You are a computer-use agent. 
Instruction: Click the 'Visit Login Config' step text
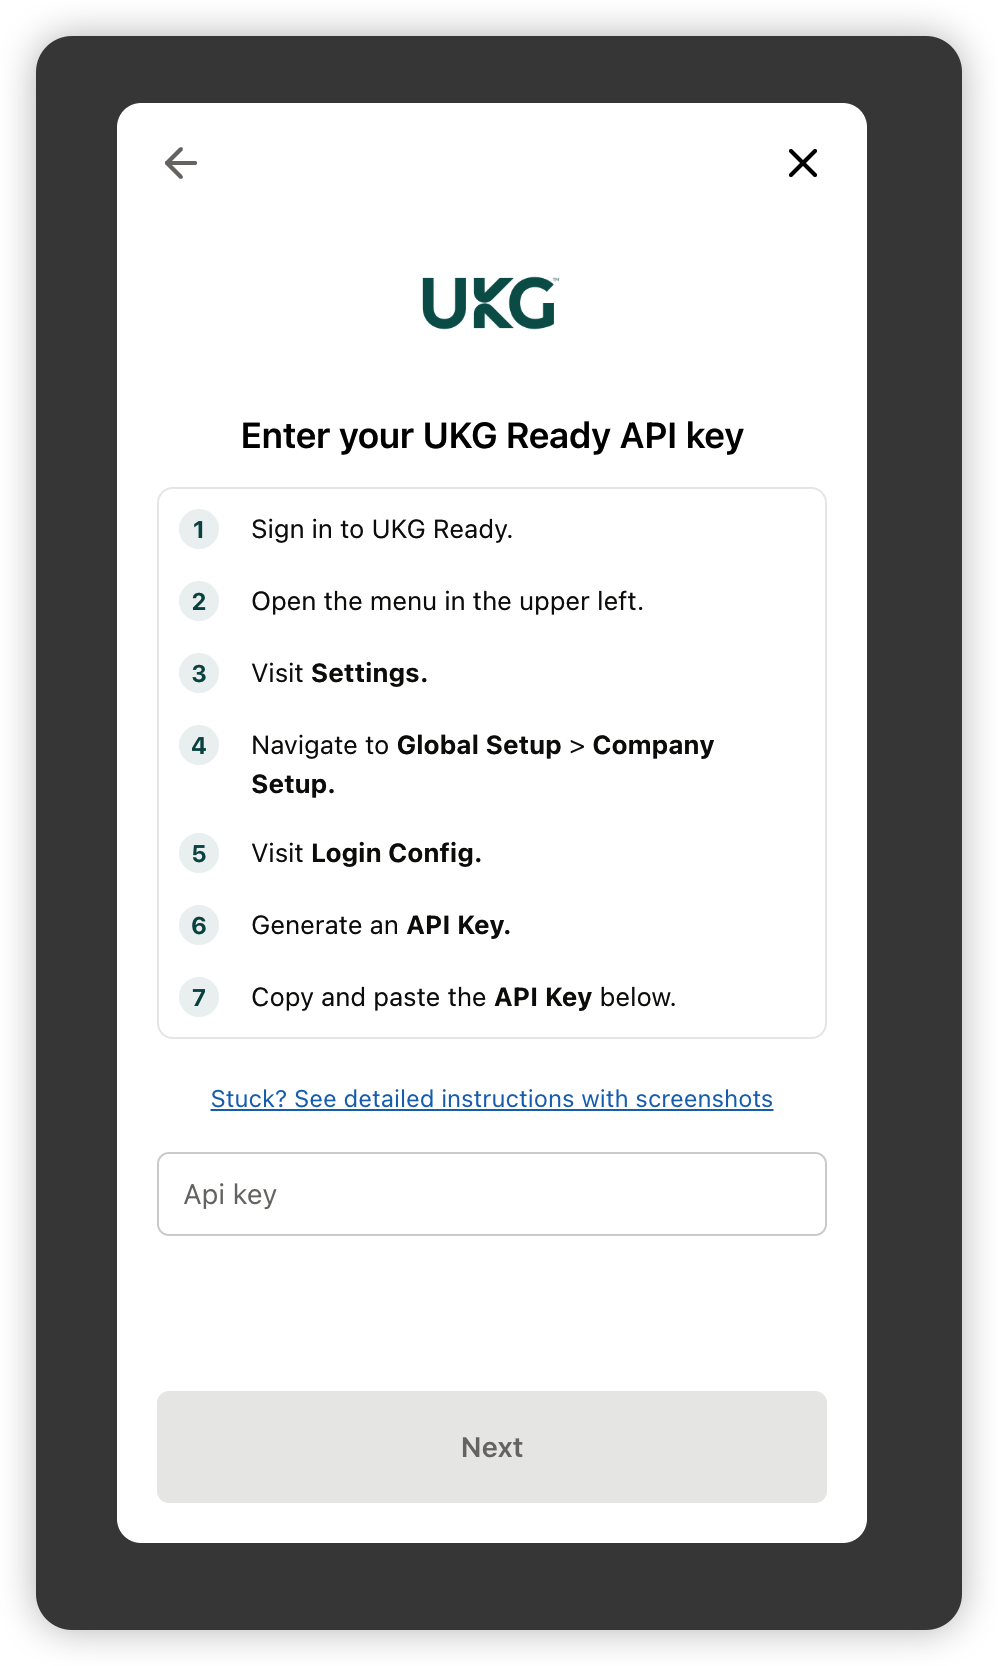tap(366, 853)
